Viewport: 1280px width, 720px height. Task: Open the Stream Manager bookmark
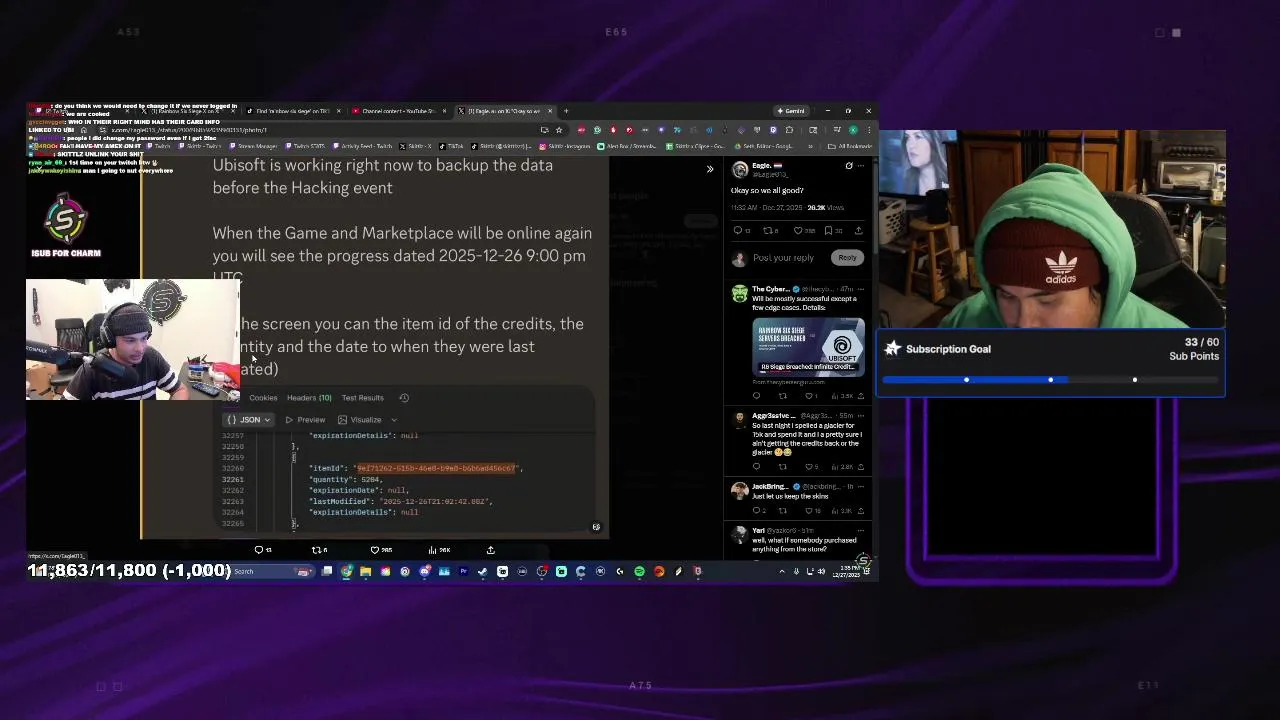pyautogui.click(x=253, y=146)
